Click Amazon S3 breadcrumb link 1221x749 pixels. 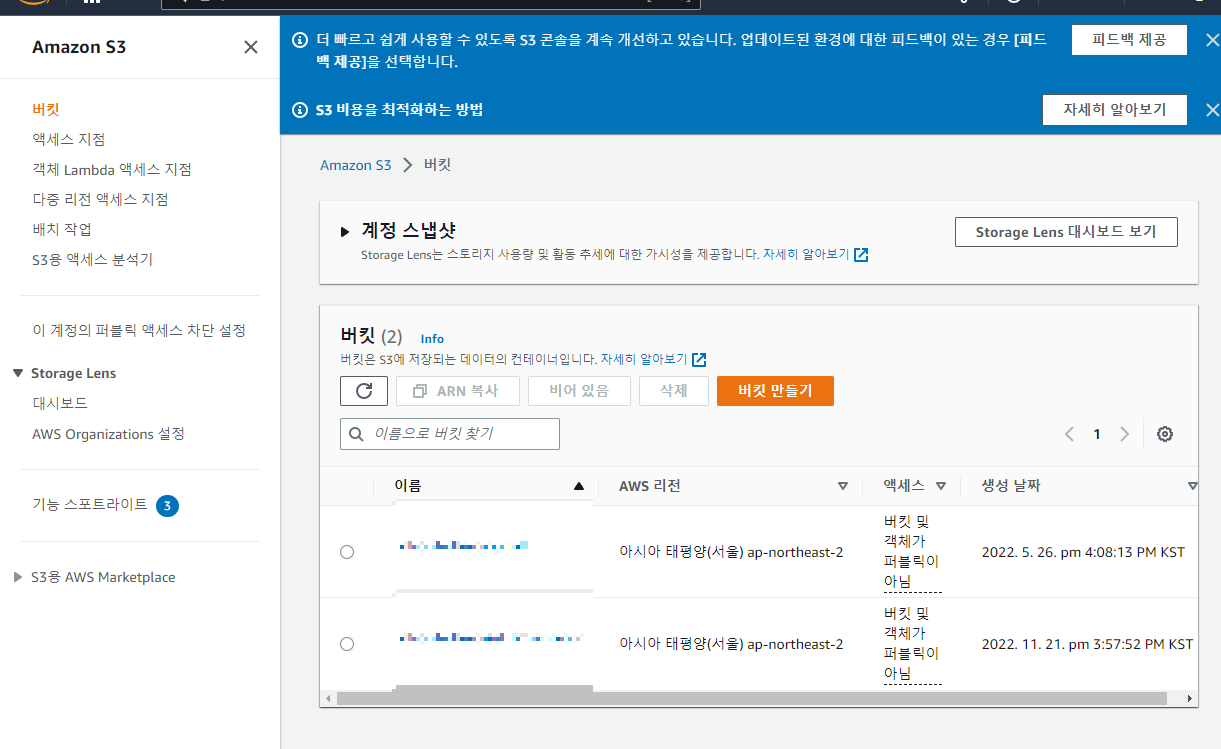pyautogui.click(x=356, y=165)
